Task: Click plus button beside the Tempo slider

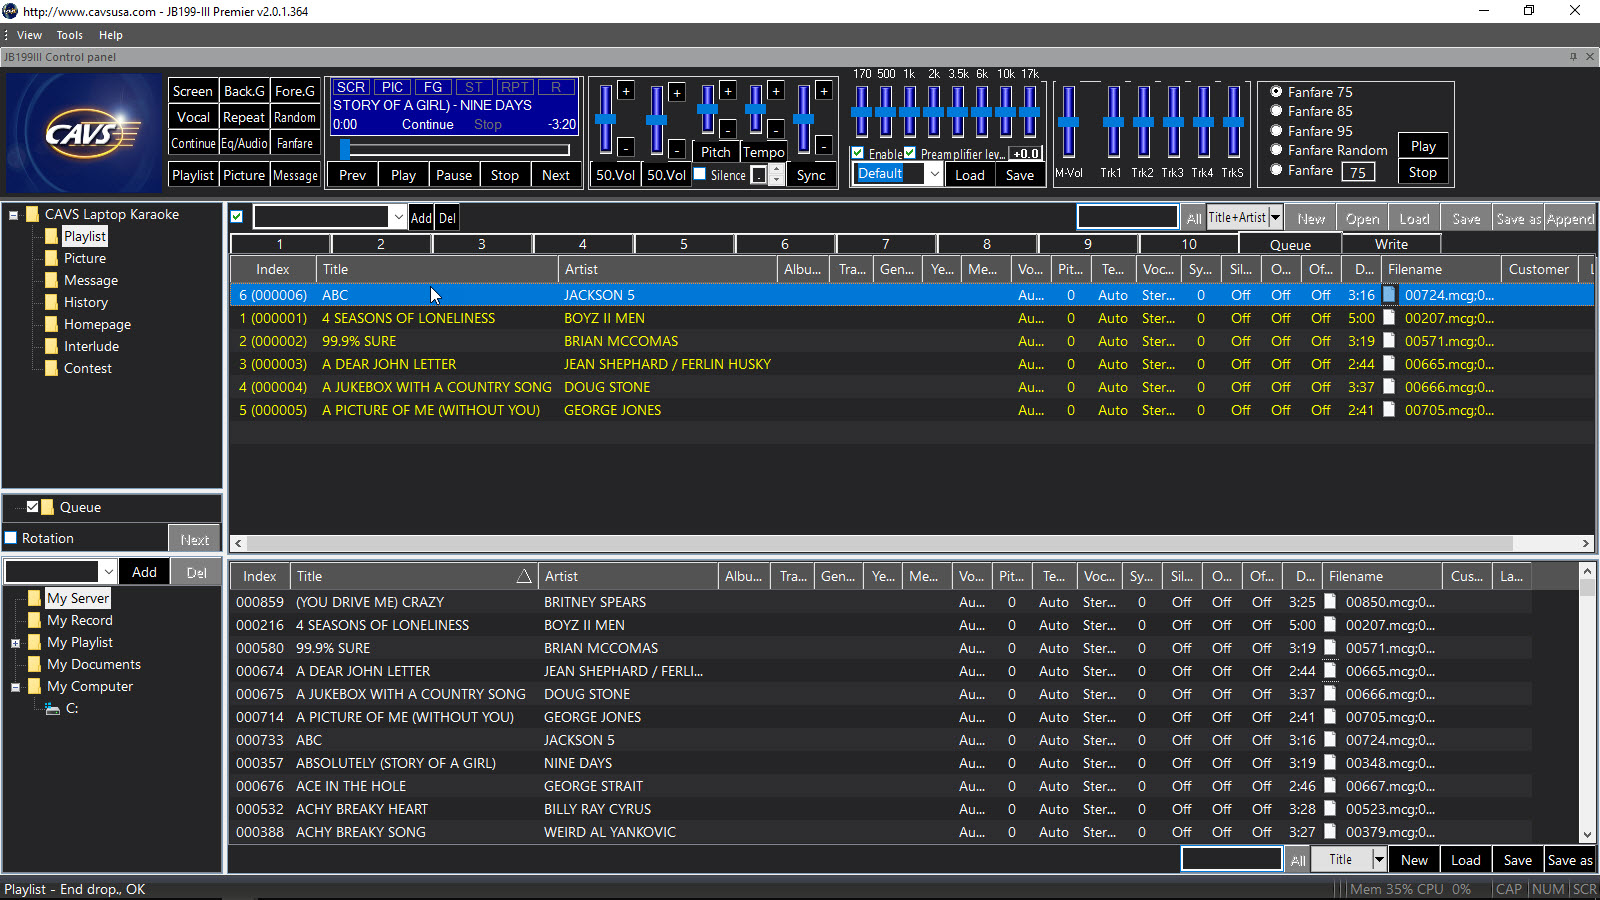Action: pos(776,91)
